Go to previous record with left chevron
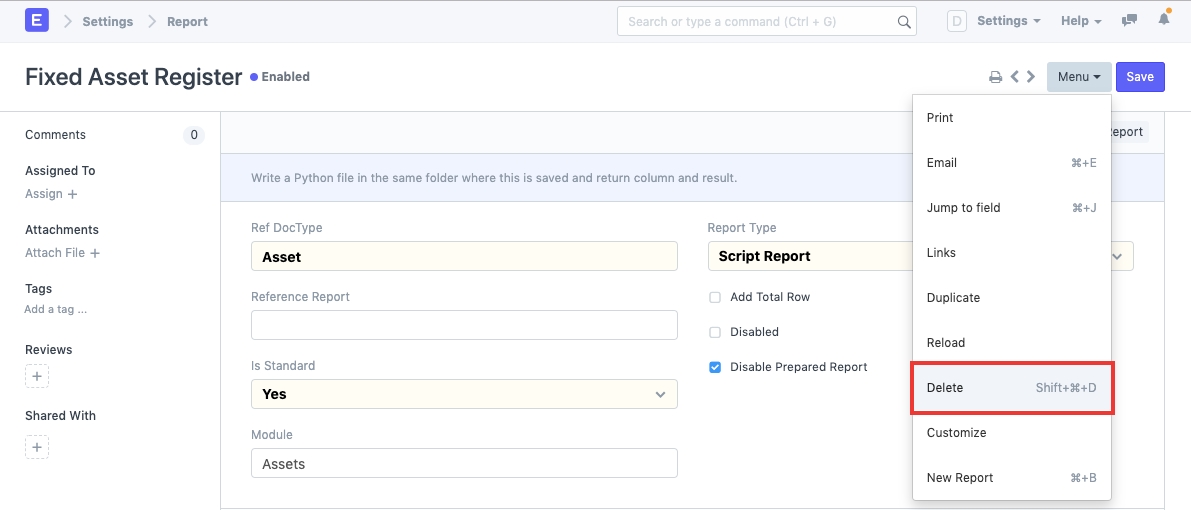The image size is (1191, 510). (1015, 77)
